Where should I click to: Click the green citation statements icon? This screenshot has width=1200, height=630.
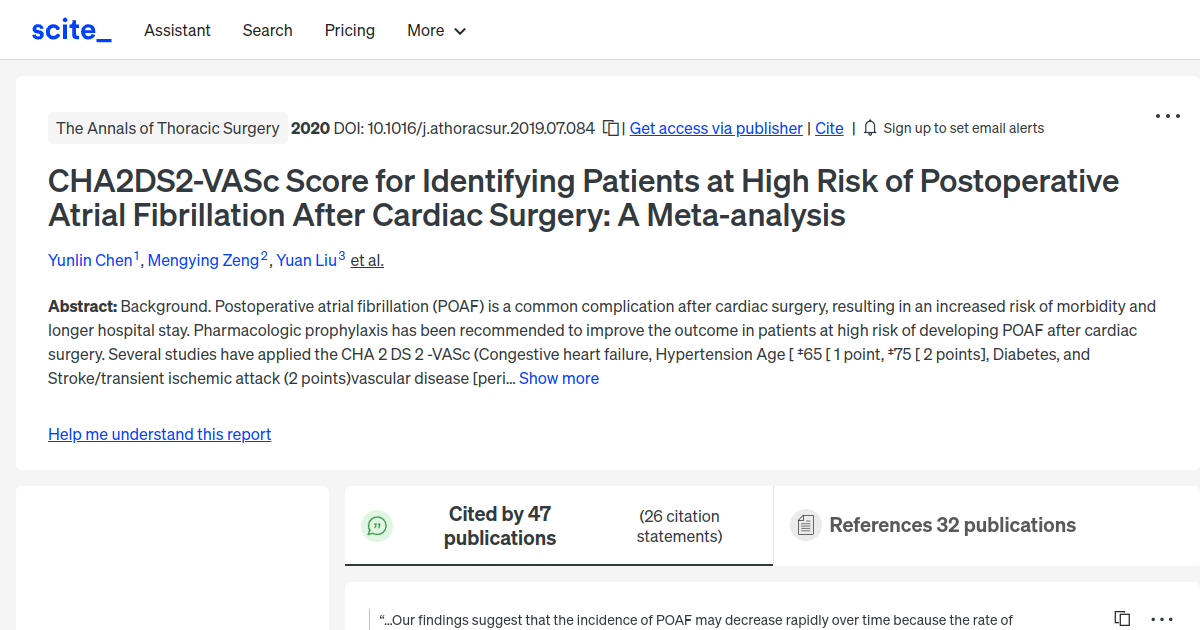click(377, 525)
